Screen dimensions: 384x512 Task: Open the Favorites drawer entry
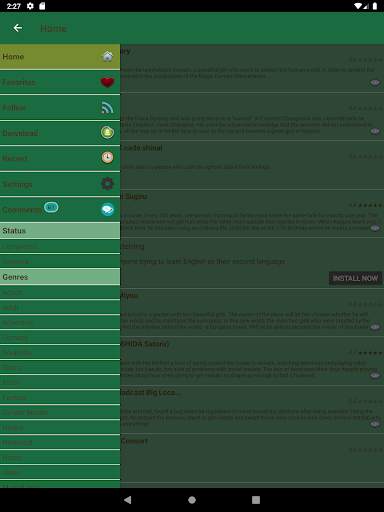coord(60,82)
